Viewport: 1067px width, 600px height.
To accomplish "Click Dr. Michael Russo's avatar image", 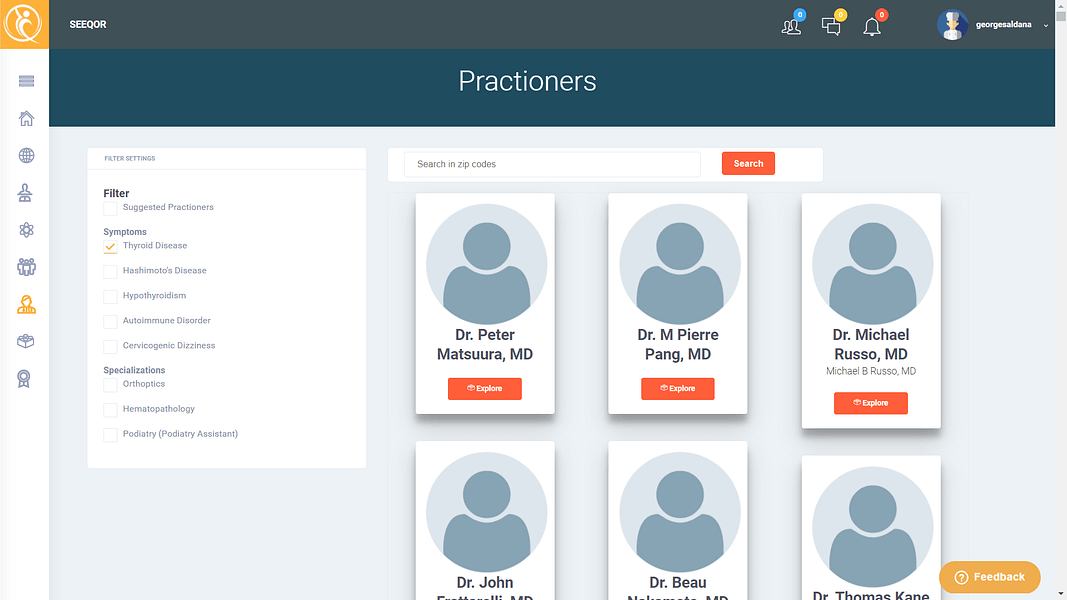I will [872, 264].
